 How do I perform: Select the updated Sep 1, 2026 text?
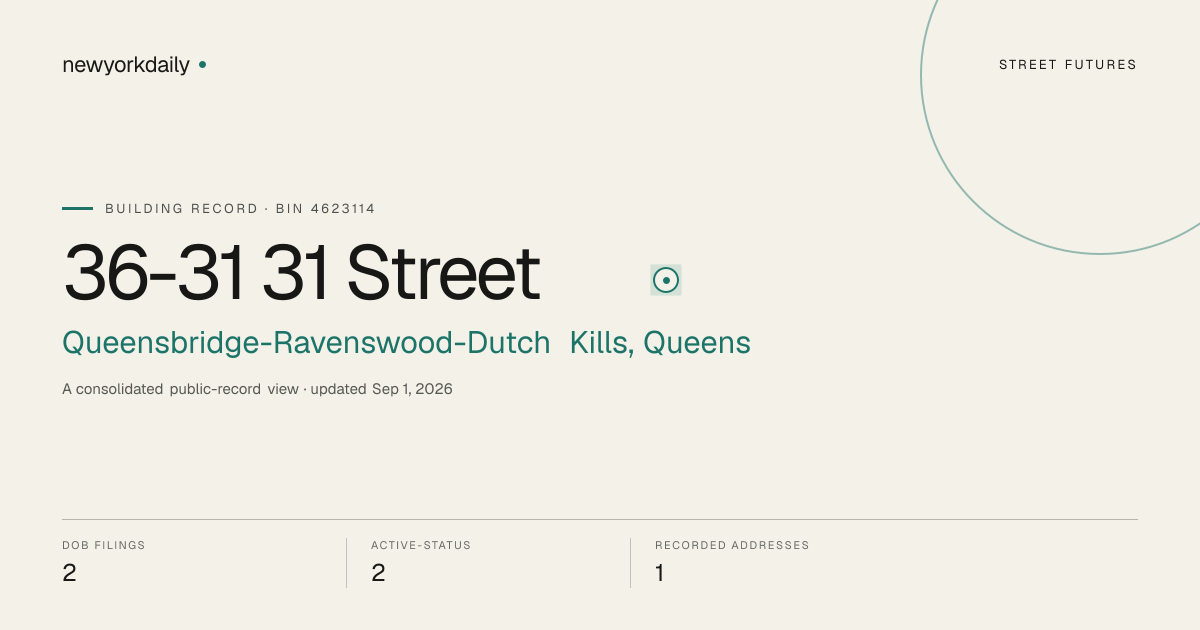click(382, 389)
